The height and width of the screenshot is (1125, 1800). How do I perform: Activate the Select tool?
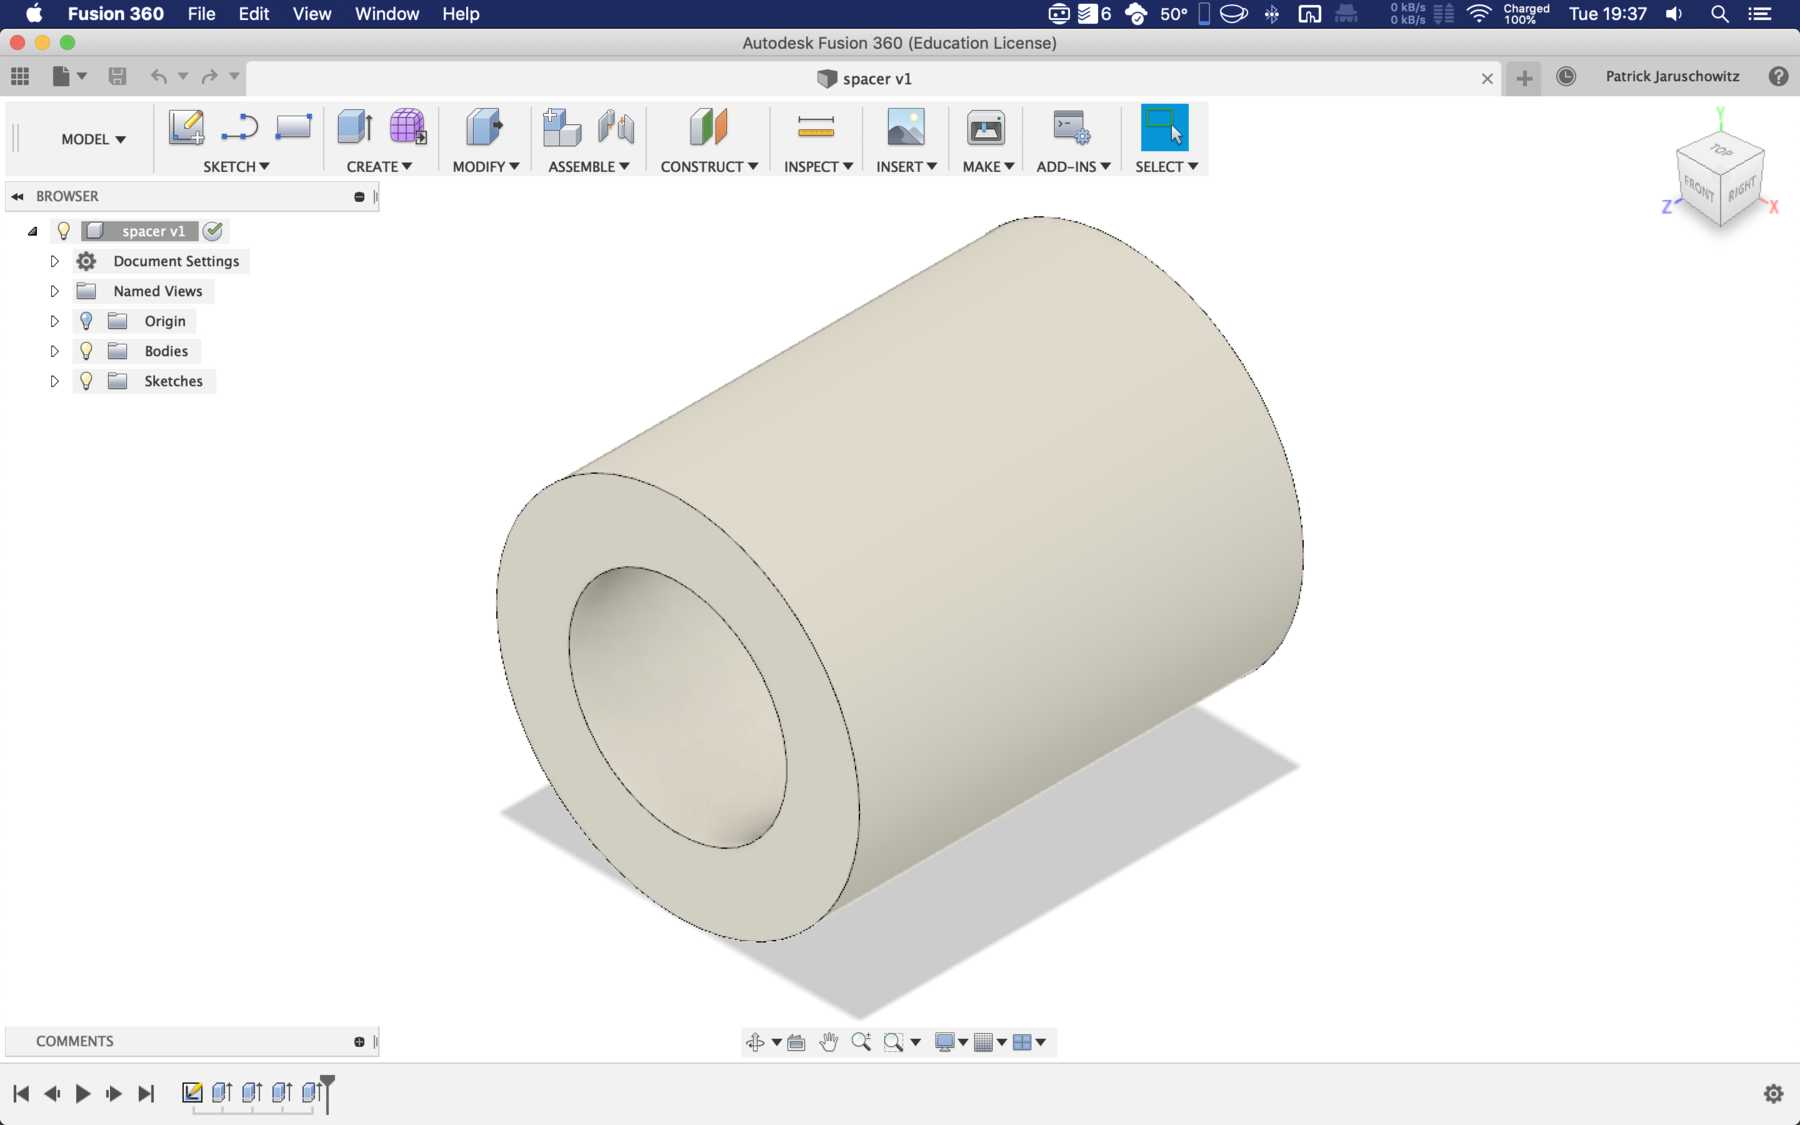tap(1165, 127)
